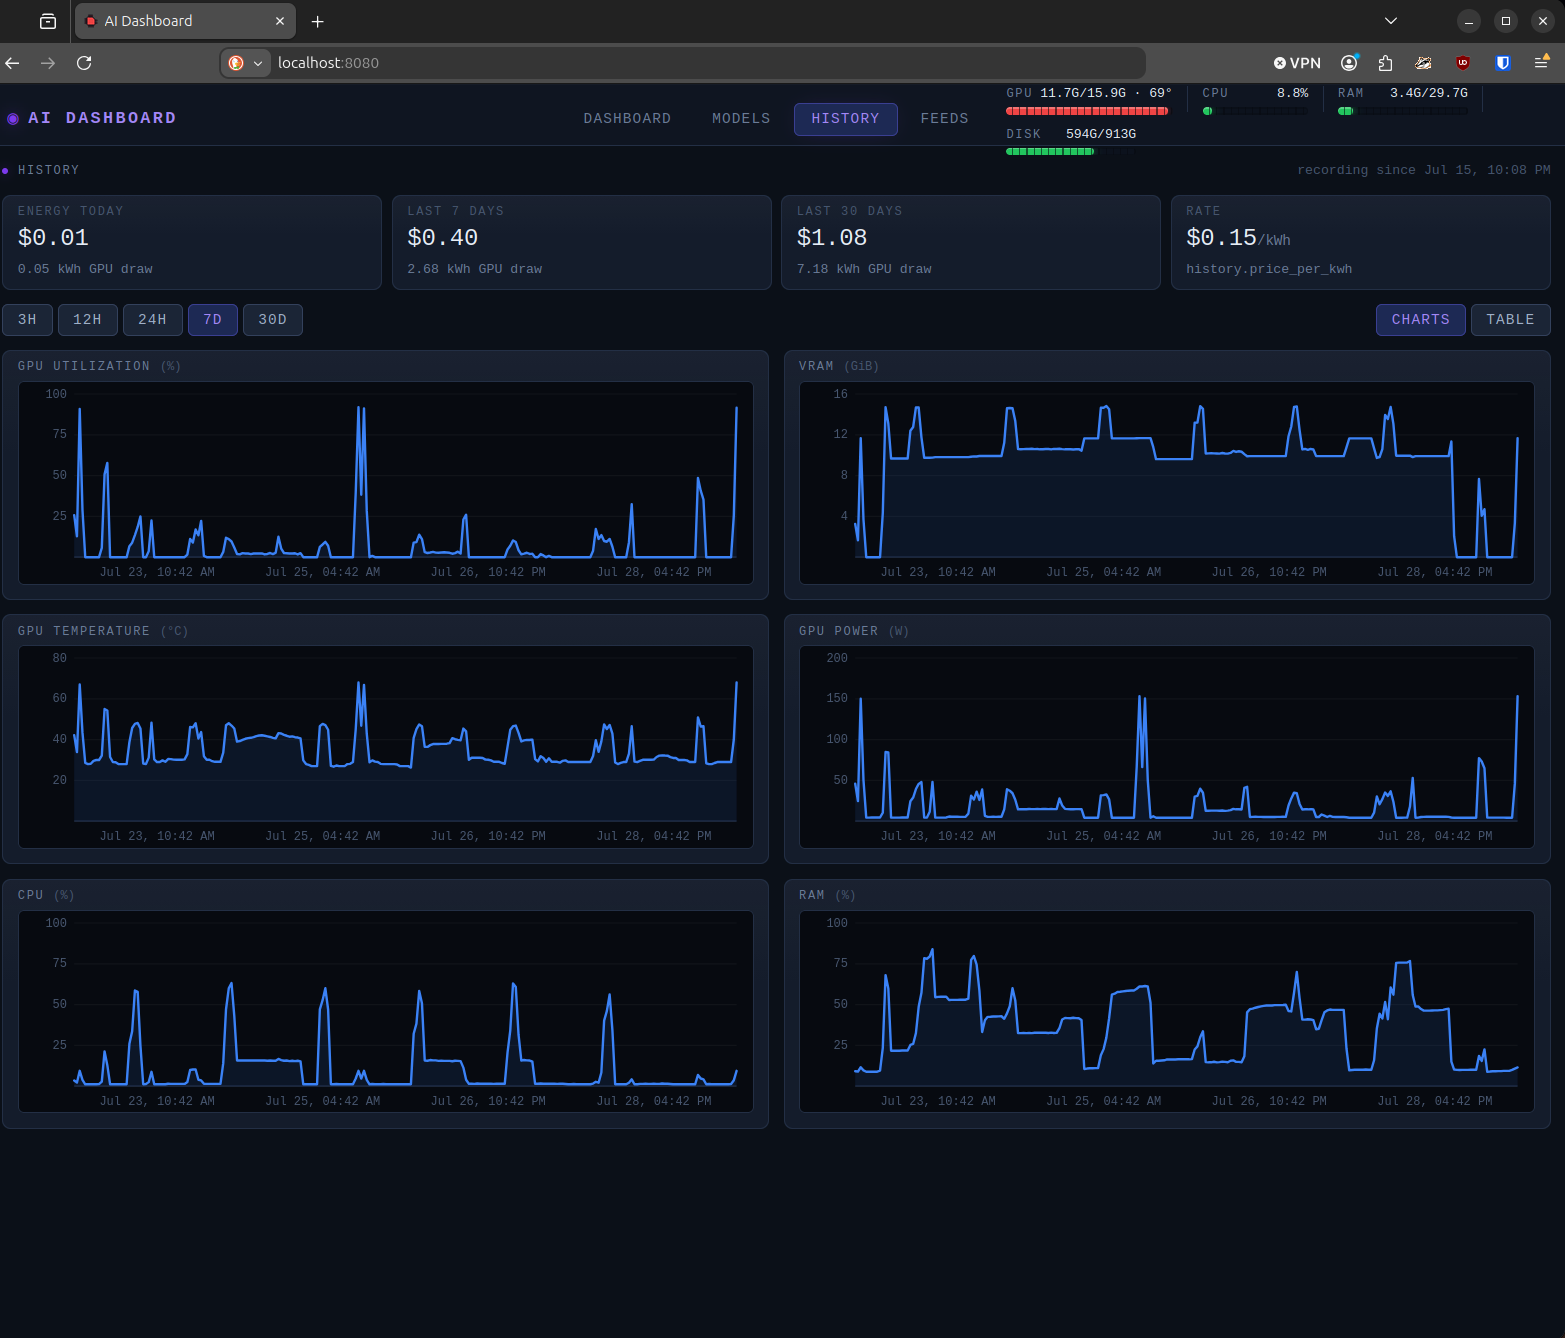Close the AI Dashboard tab

tap(280, 21)
